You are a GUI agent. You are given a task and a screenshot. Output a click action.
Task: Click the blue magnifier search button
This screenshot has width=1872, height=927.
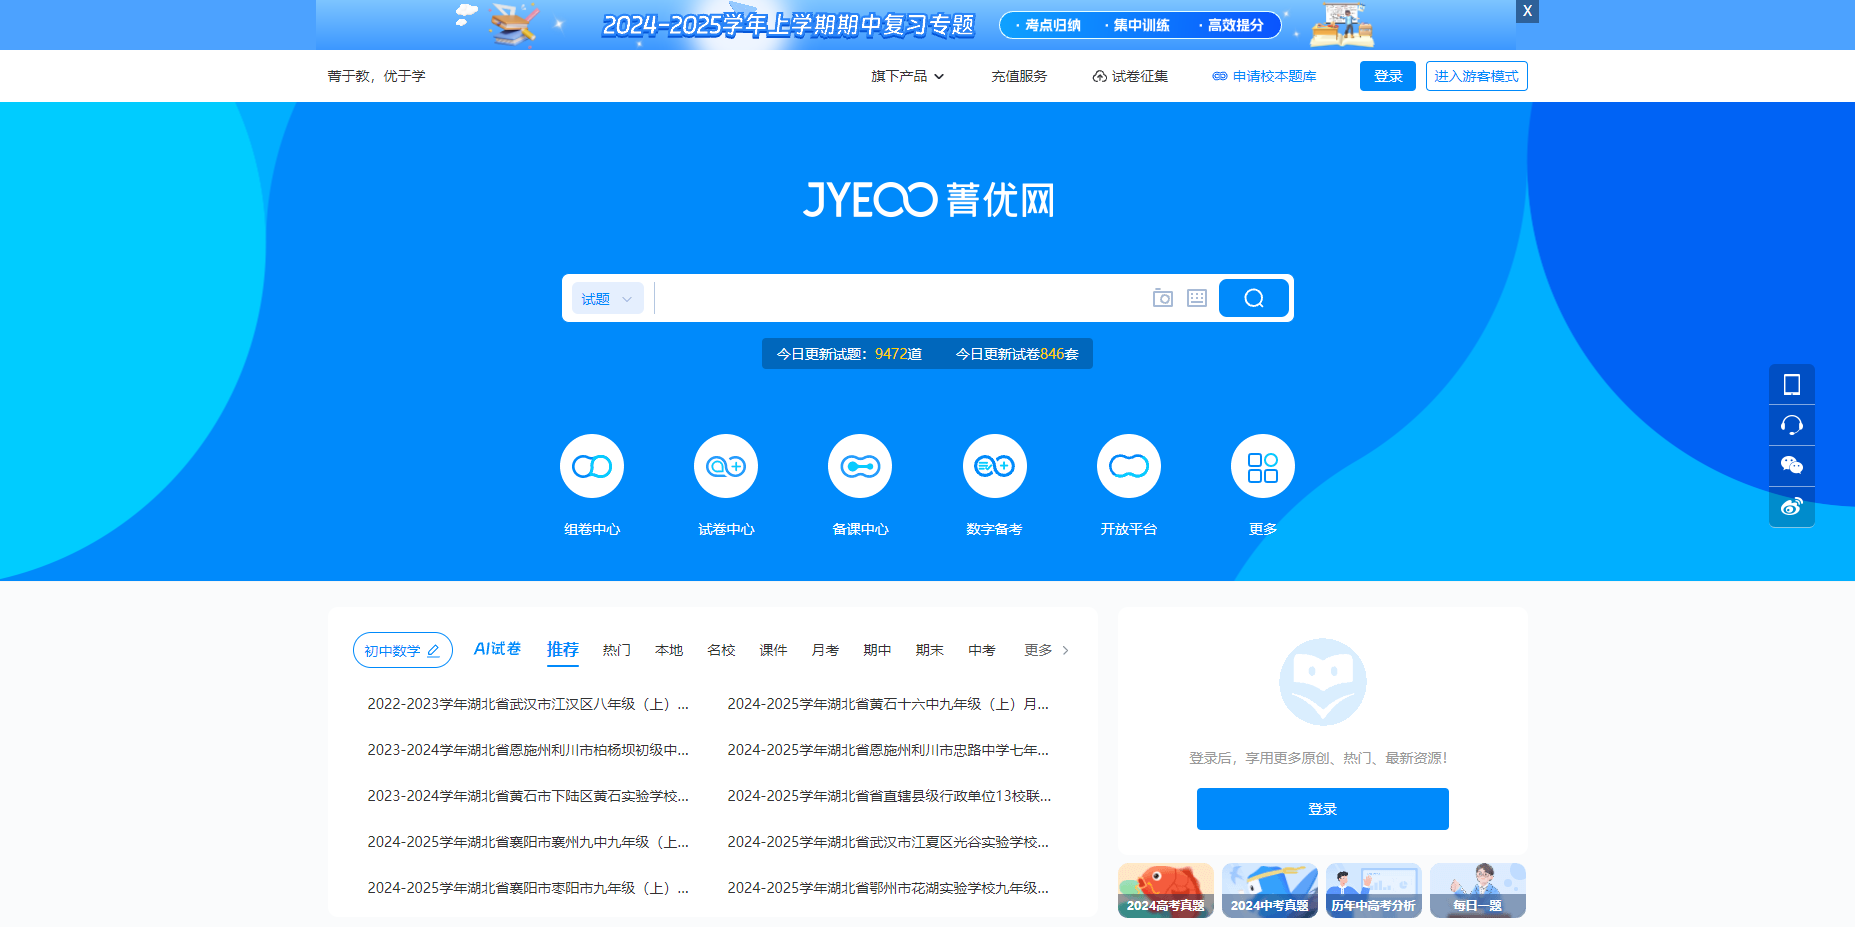click(x=1254, y=298)
